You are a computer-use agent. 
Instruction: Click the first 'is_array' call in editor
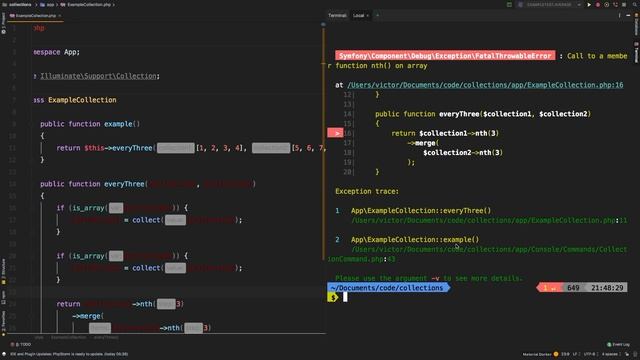coord(88,208)
